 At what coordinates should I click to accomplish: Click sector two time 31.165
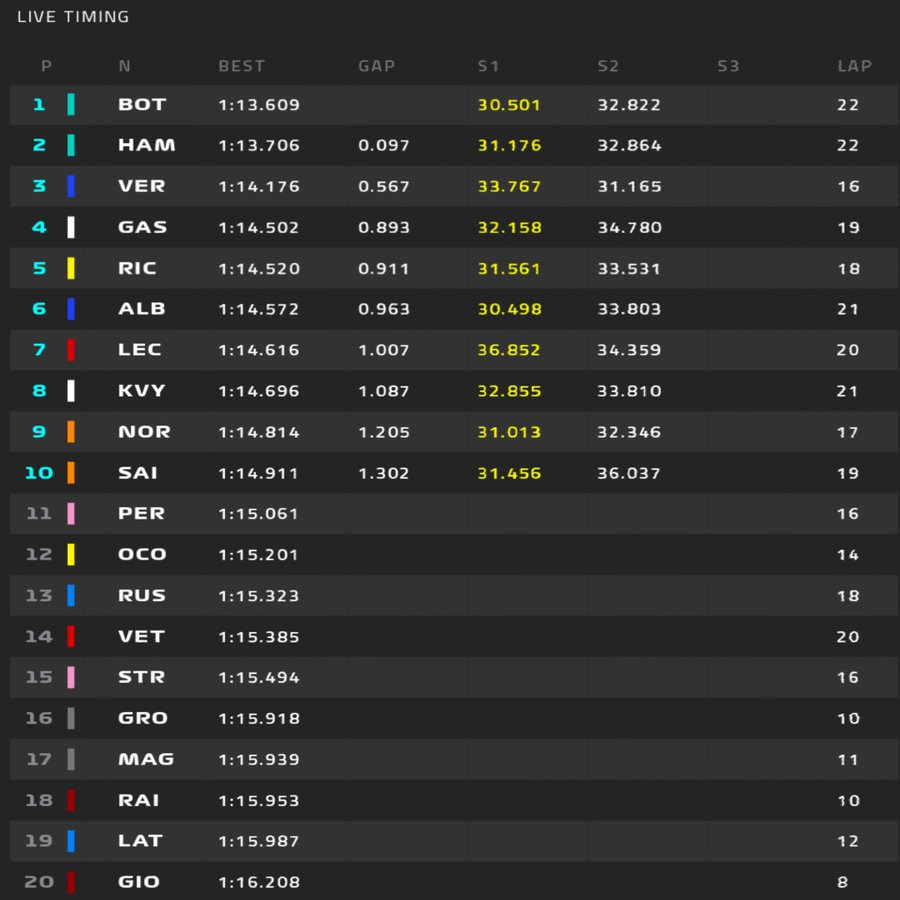[629, 187]
